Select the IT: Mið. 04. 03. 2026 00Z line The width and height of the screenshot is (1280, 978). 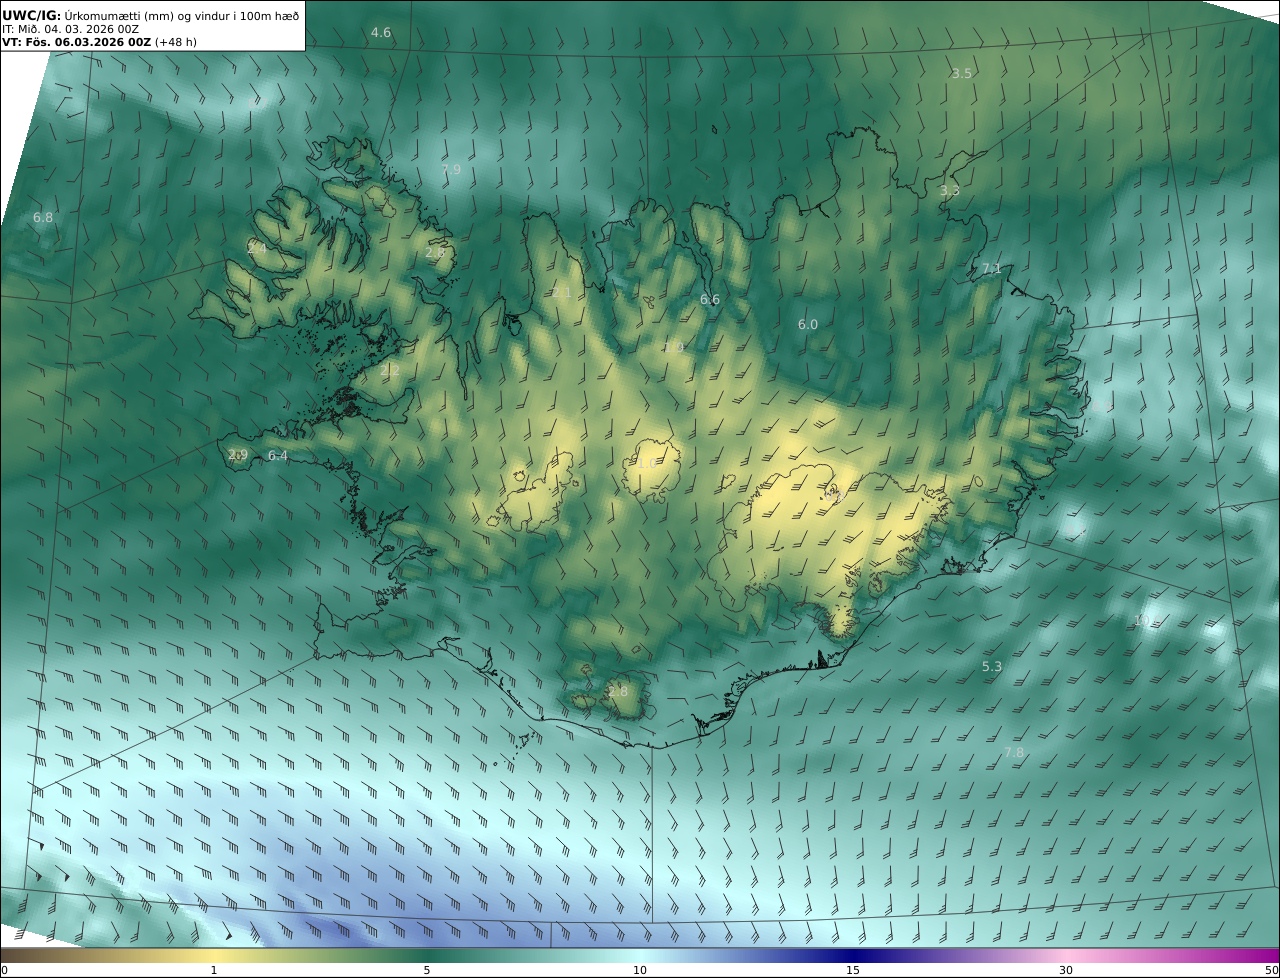(69, 29)
